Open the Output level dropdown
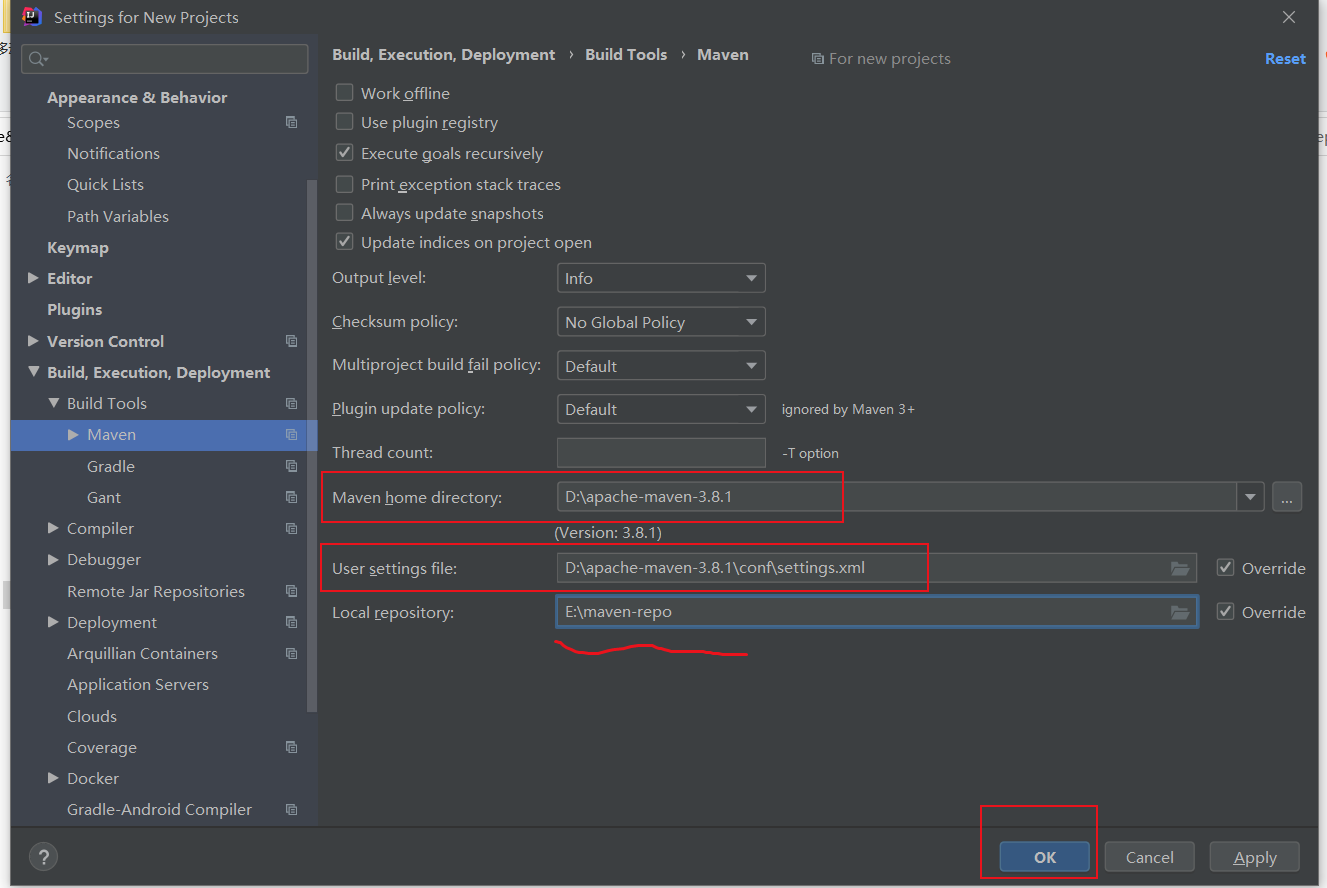The image size is (1327, 888). [x=661, y=278]
